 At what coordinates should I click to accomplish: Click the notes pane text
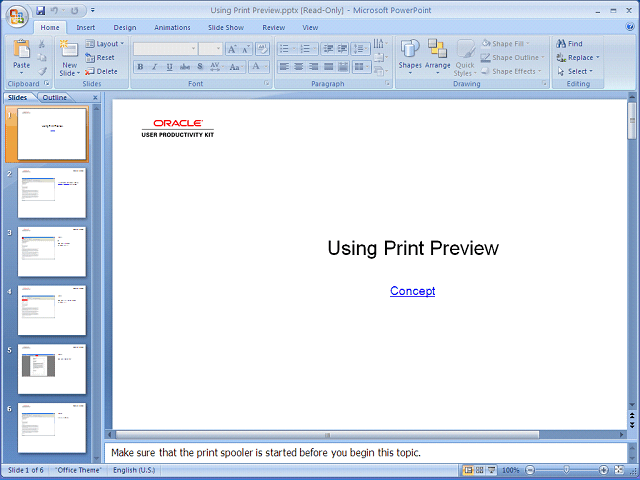(266, 453)
